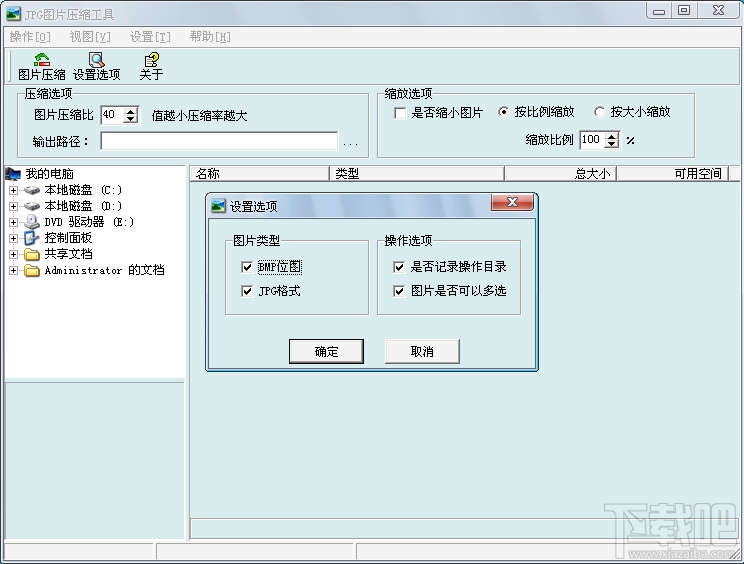Screen dimensions: 744x564
Task: Click the 本地磁盘 (C:) drive icon
Action: pos(32,190)
